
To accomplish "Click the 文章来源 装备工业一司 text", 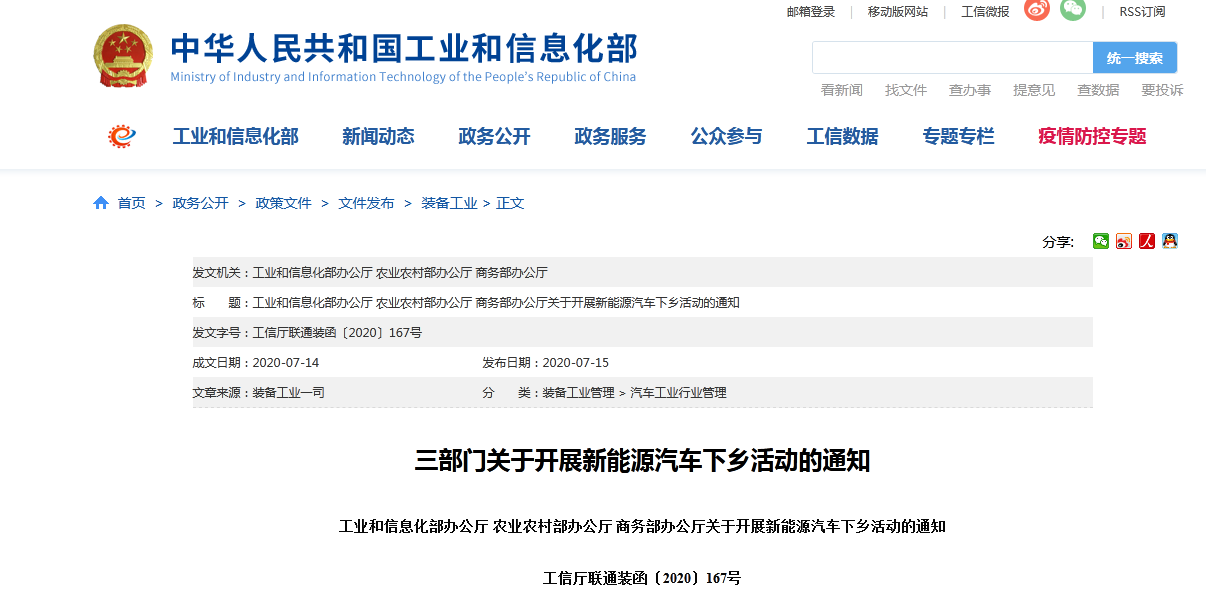I will coord(259,393).
